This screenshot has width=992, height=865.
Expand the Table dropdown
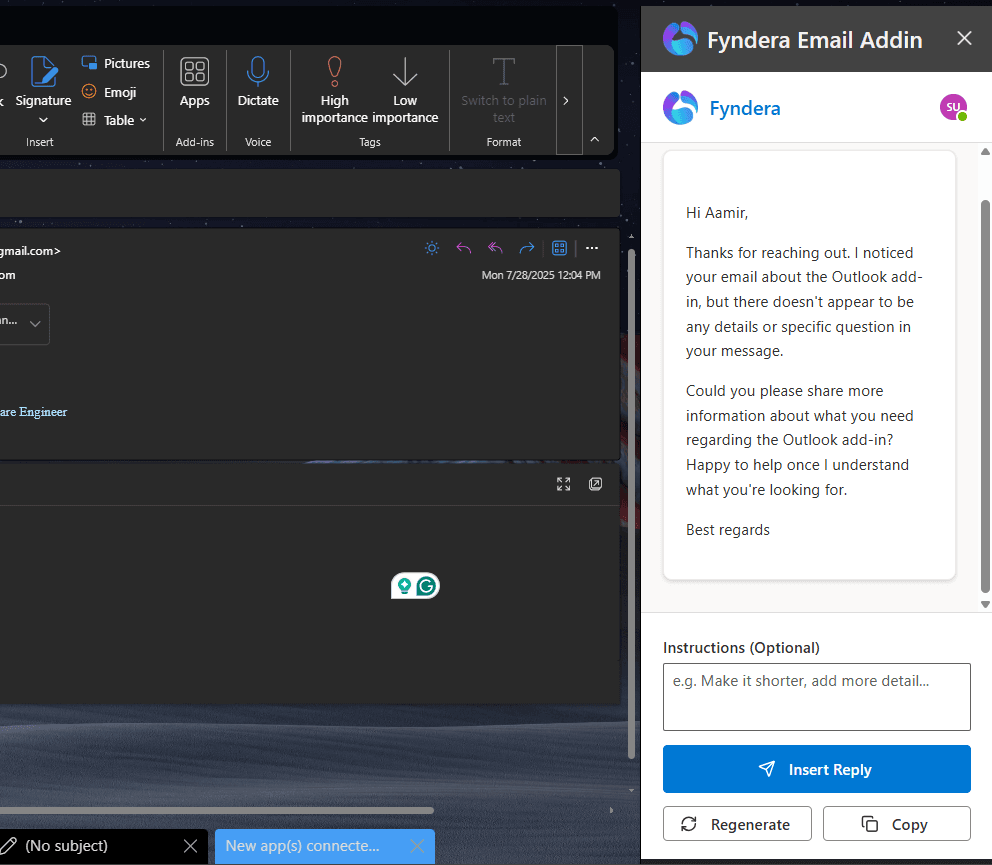[x=115, y=120]
